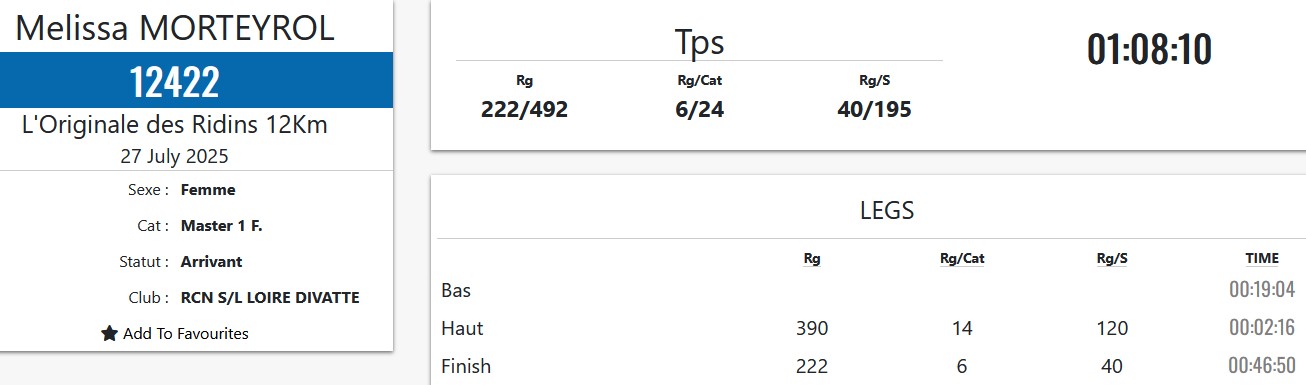Image resolution: width=1306 pixels, height=385 pixels.
Task: Click the Tps section heading
Action: point(699,43)
